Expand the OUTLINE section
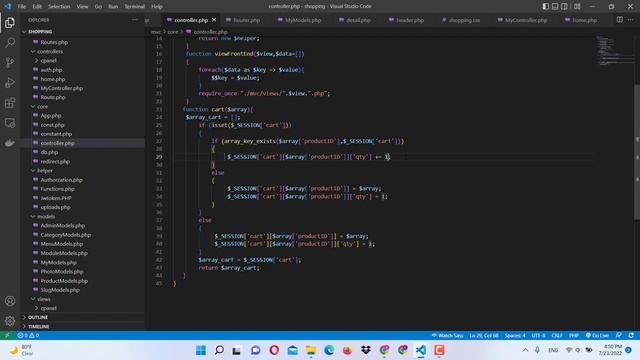The height and width of the screenshot is (360, 640). [38, 317]
